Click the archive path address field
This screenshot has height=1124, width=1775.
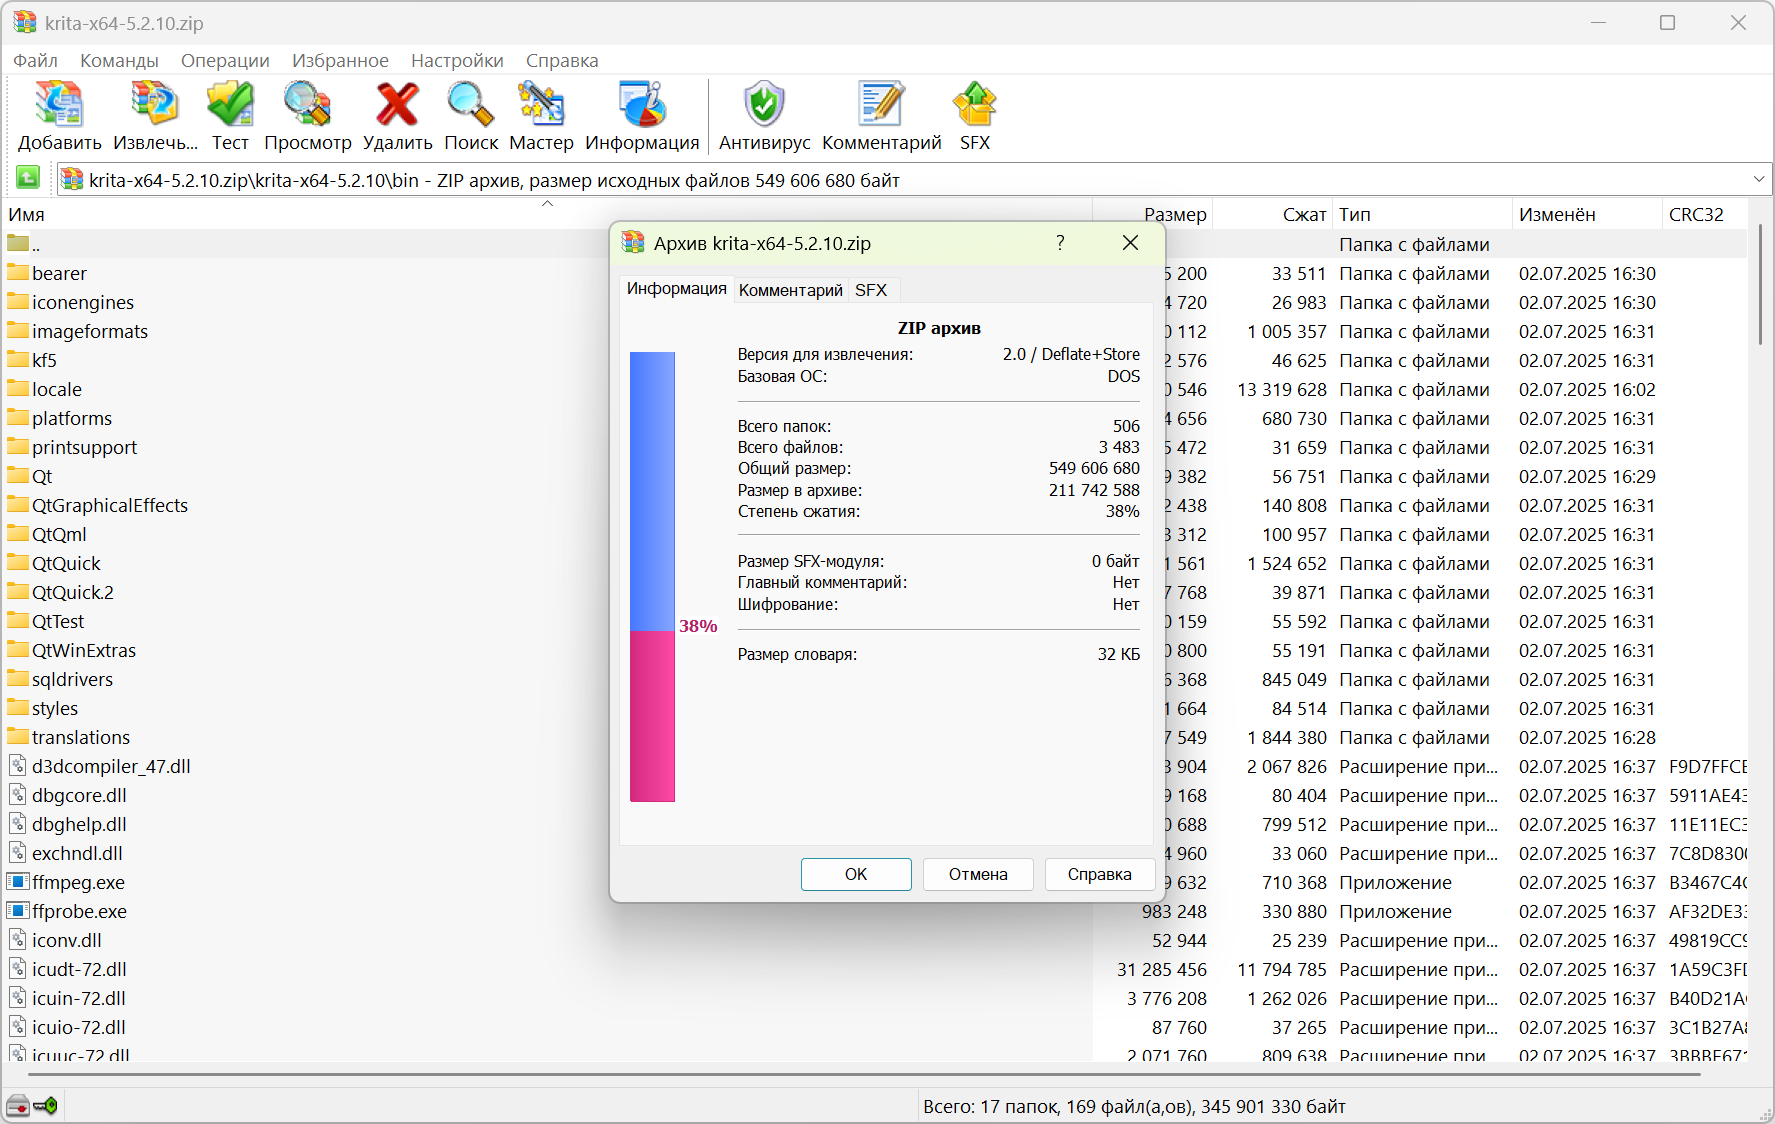click(913, 180)
